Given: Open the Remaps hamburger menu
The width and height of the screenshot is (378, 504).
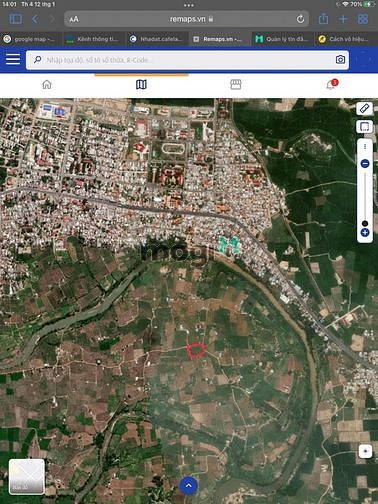Looking at the screenshot, I should click(x=13, y=59).
